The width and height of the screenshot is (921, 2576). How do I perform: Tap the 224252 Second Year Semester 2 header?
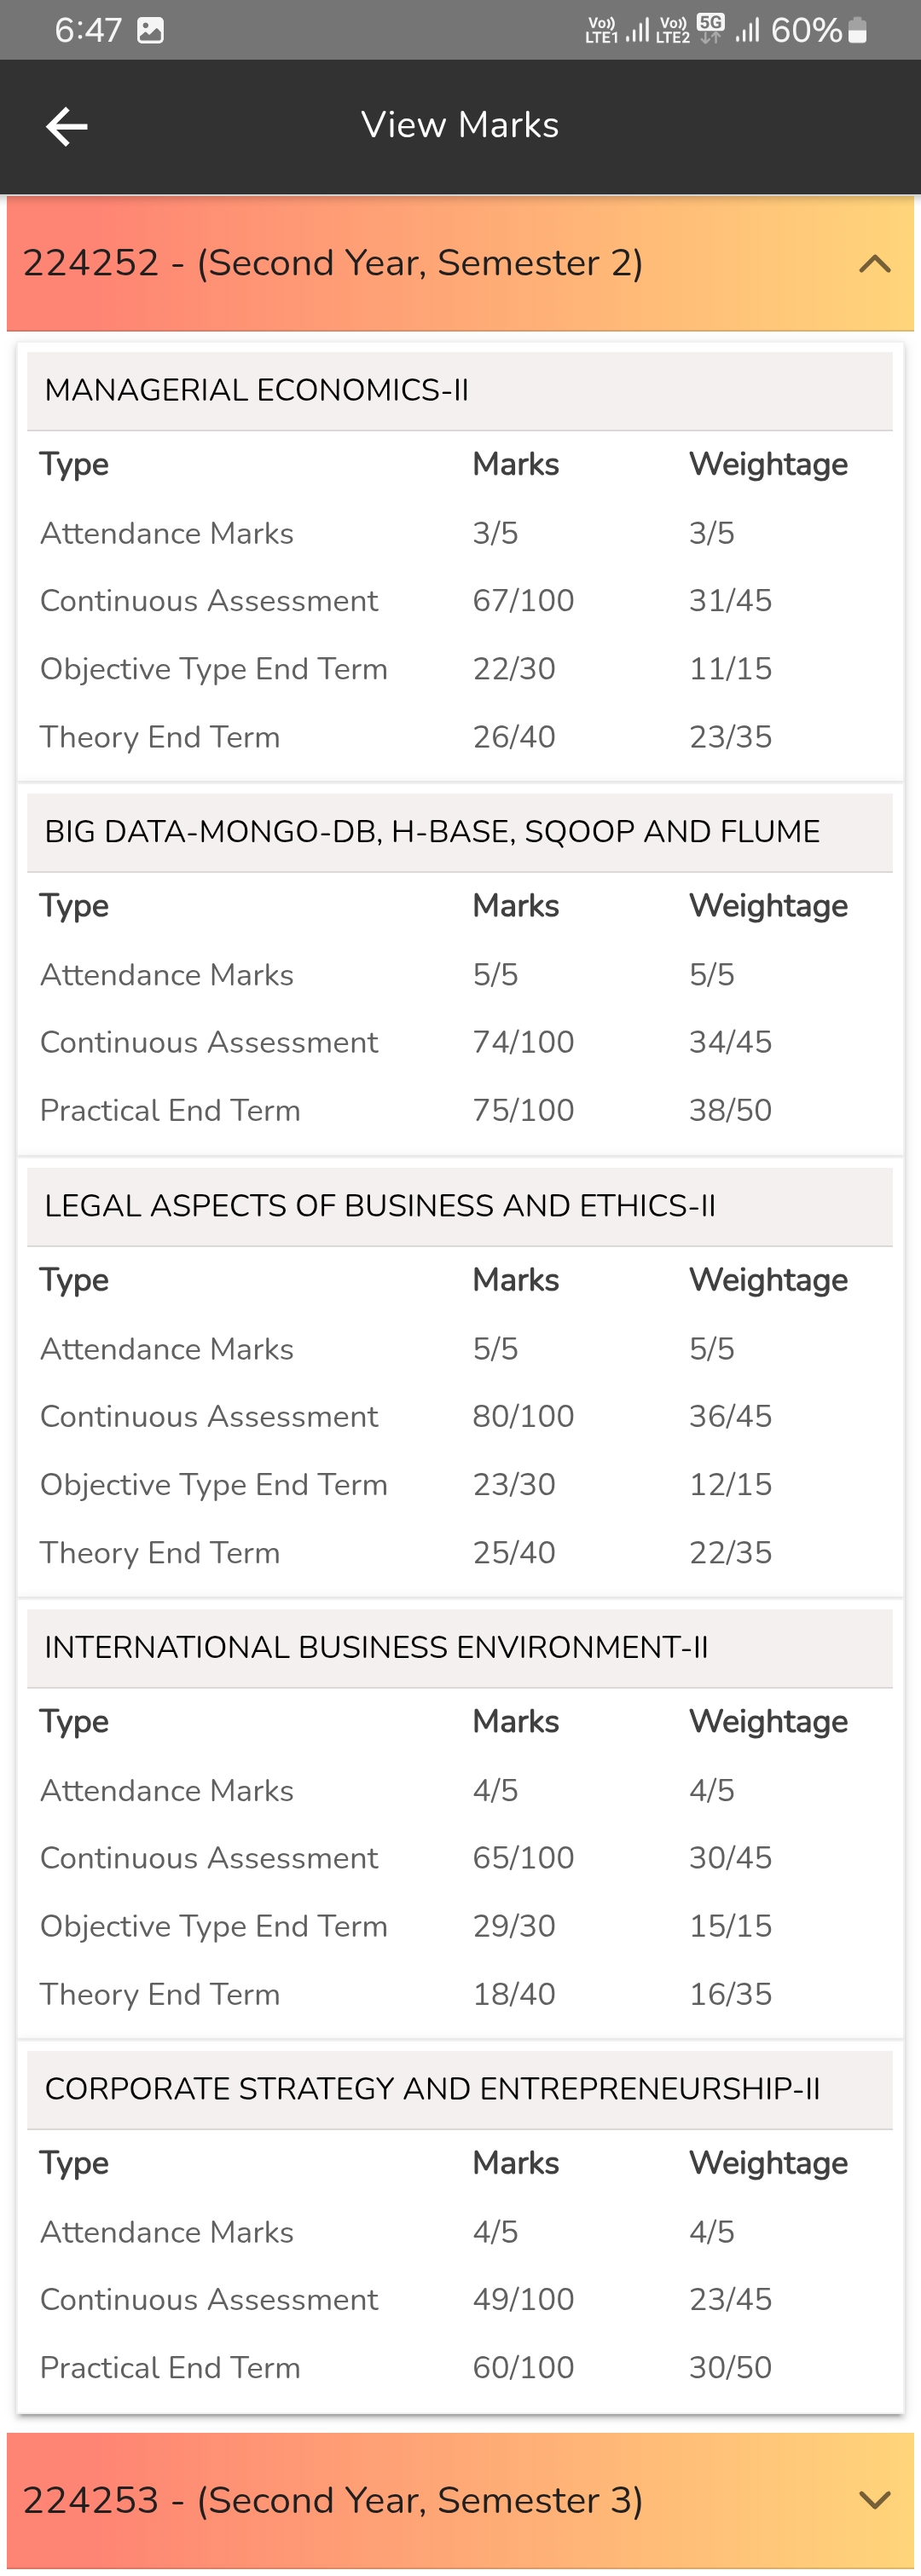pyautogui.click(x=333, y=264)
